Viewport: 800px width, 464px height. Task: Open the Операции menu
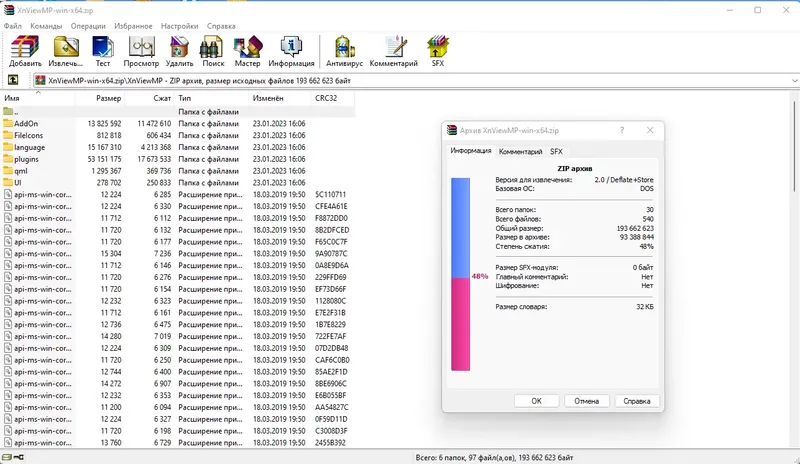[88, 26]
